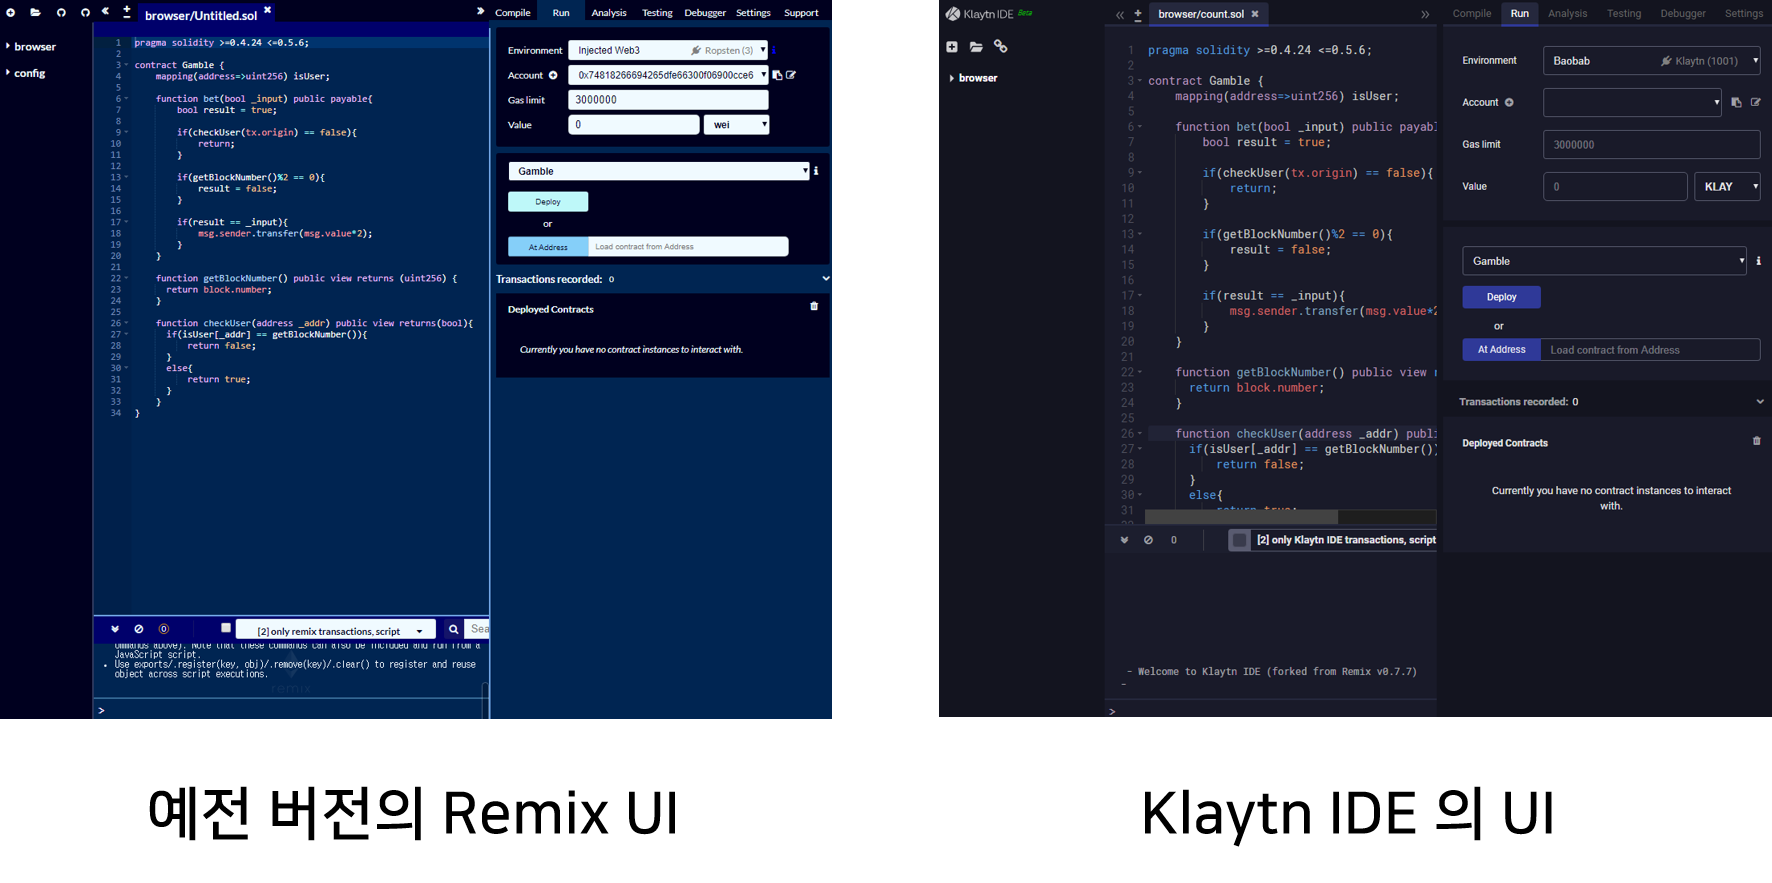Open Klaytn IDE Gamble contract dropdown
1772x883 pixels.
1604,261
